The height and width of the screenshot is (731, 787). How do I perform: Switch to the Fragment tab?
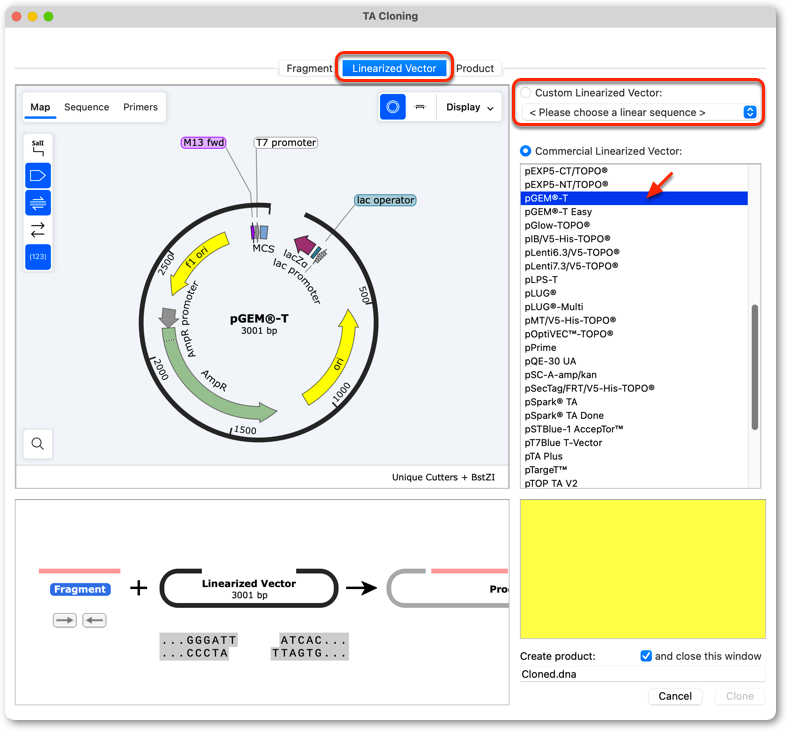tap(309, 69)
